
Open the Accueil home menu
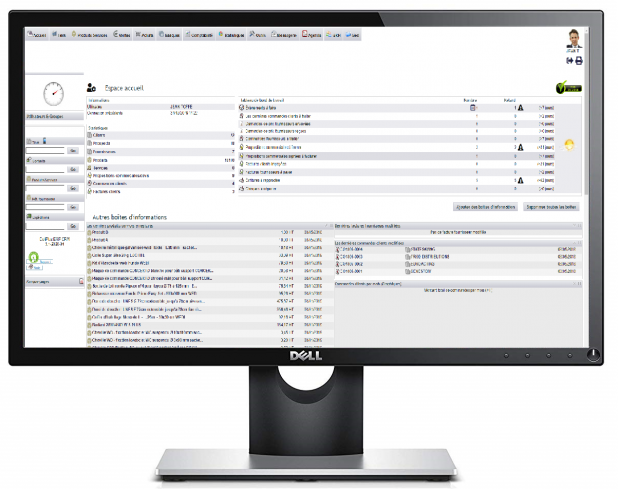pos(37,35)
